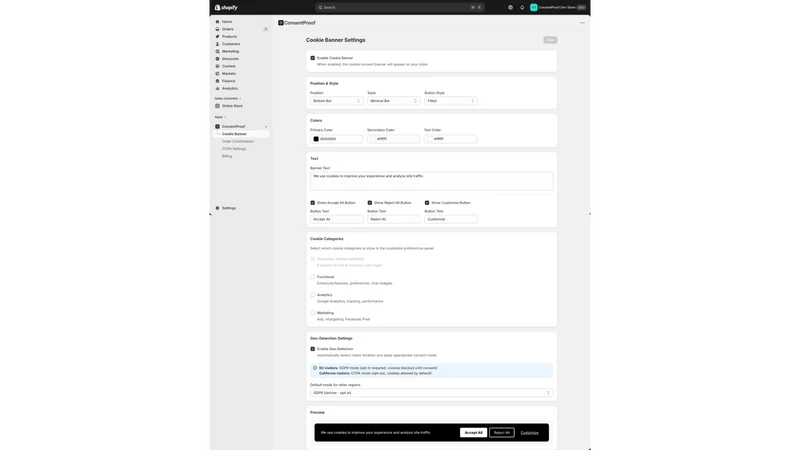
Task: Click the Primary Color black swatch
Action: (316, 139)
